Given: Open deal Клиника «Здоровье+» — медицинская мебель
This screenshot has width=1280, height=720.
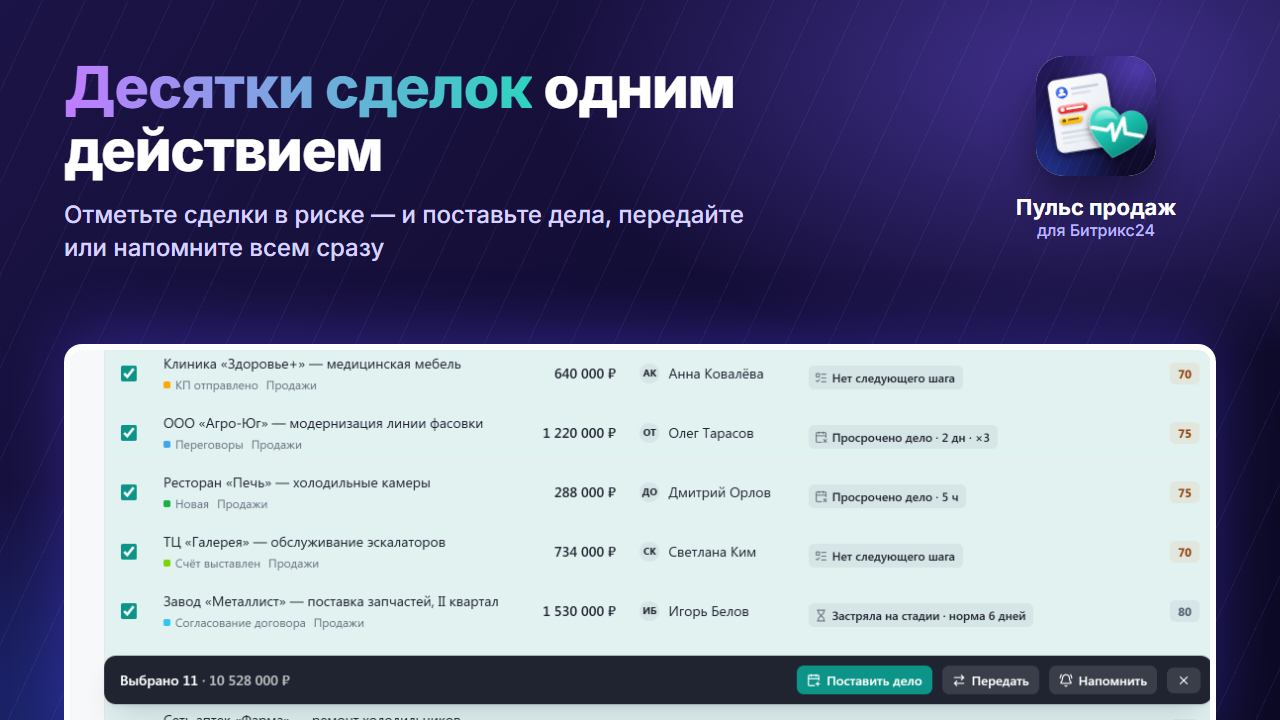Looking at the screenshot, I should pos(312,364).
